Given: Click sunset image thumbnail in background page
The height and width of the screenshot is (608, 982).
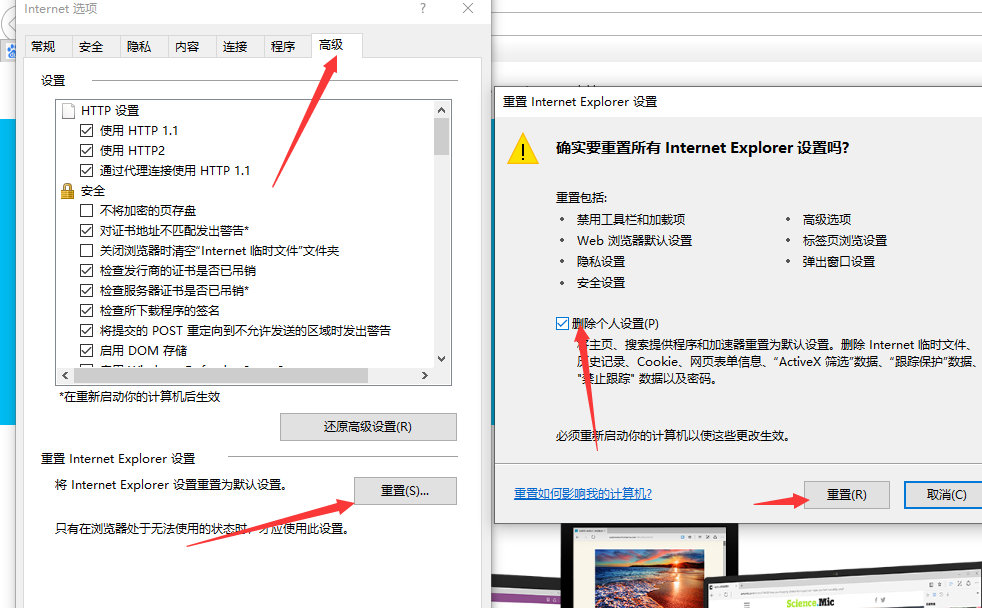Looking at the screenshot, I should [x=649, y=577].
